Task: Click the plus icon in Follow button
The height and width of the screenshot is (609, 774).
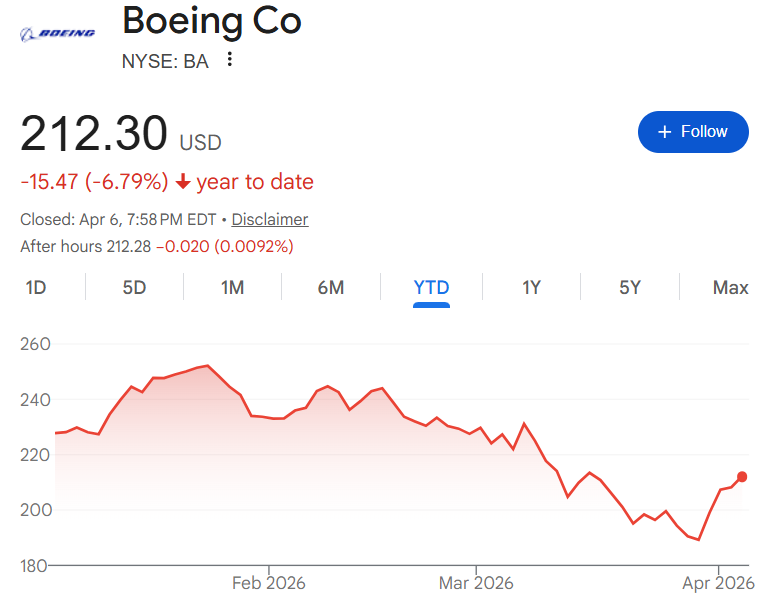Action: (x=664, y=132)
